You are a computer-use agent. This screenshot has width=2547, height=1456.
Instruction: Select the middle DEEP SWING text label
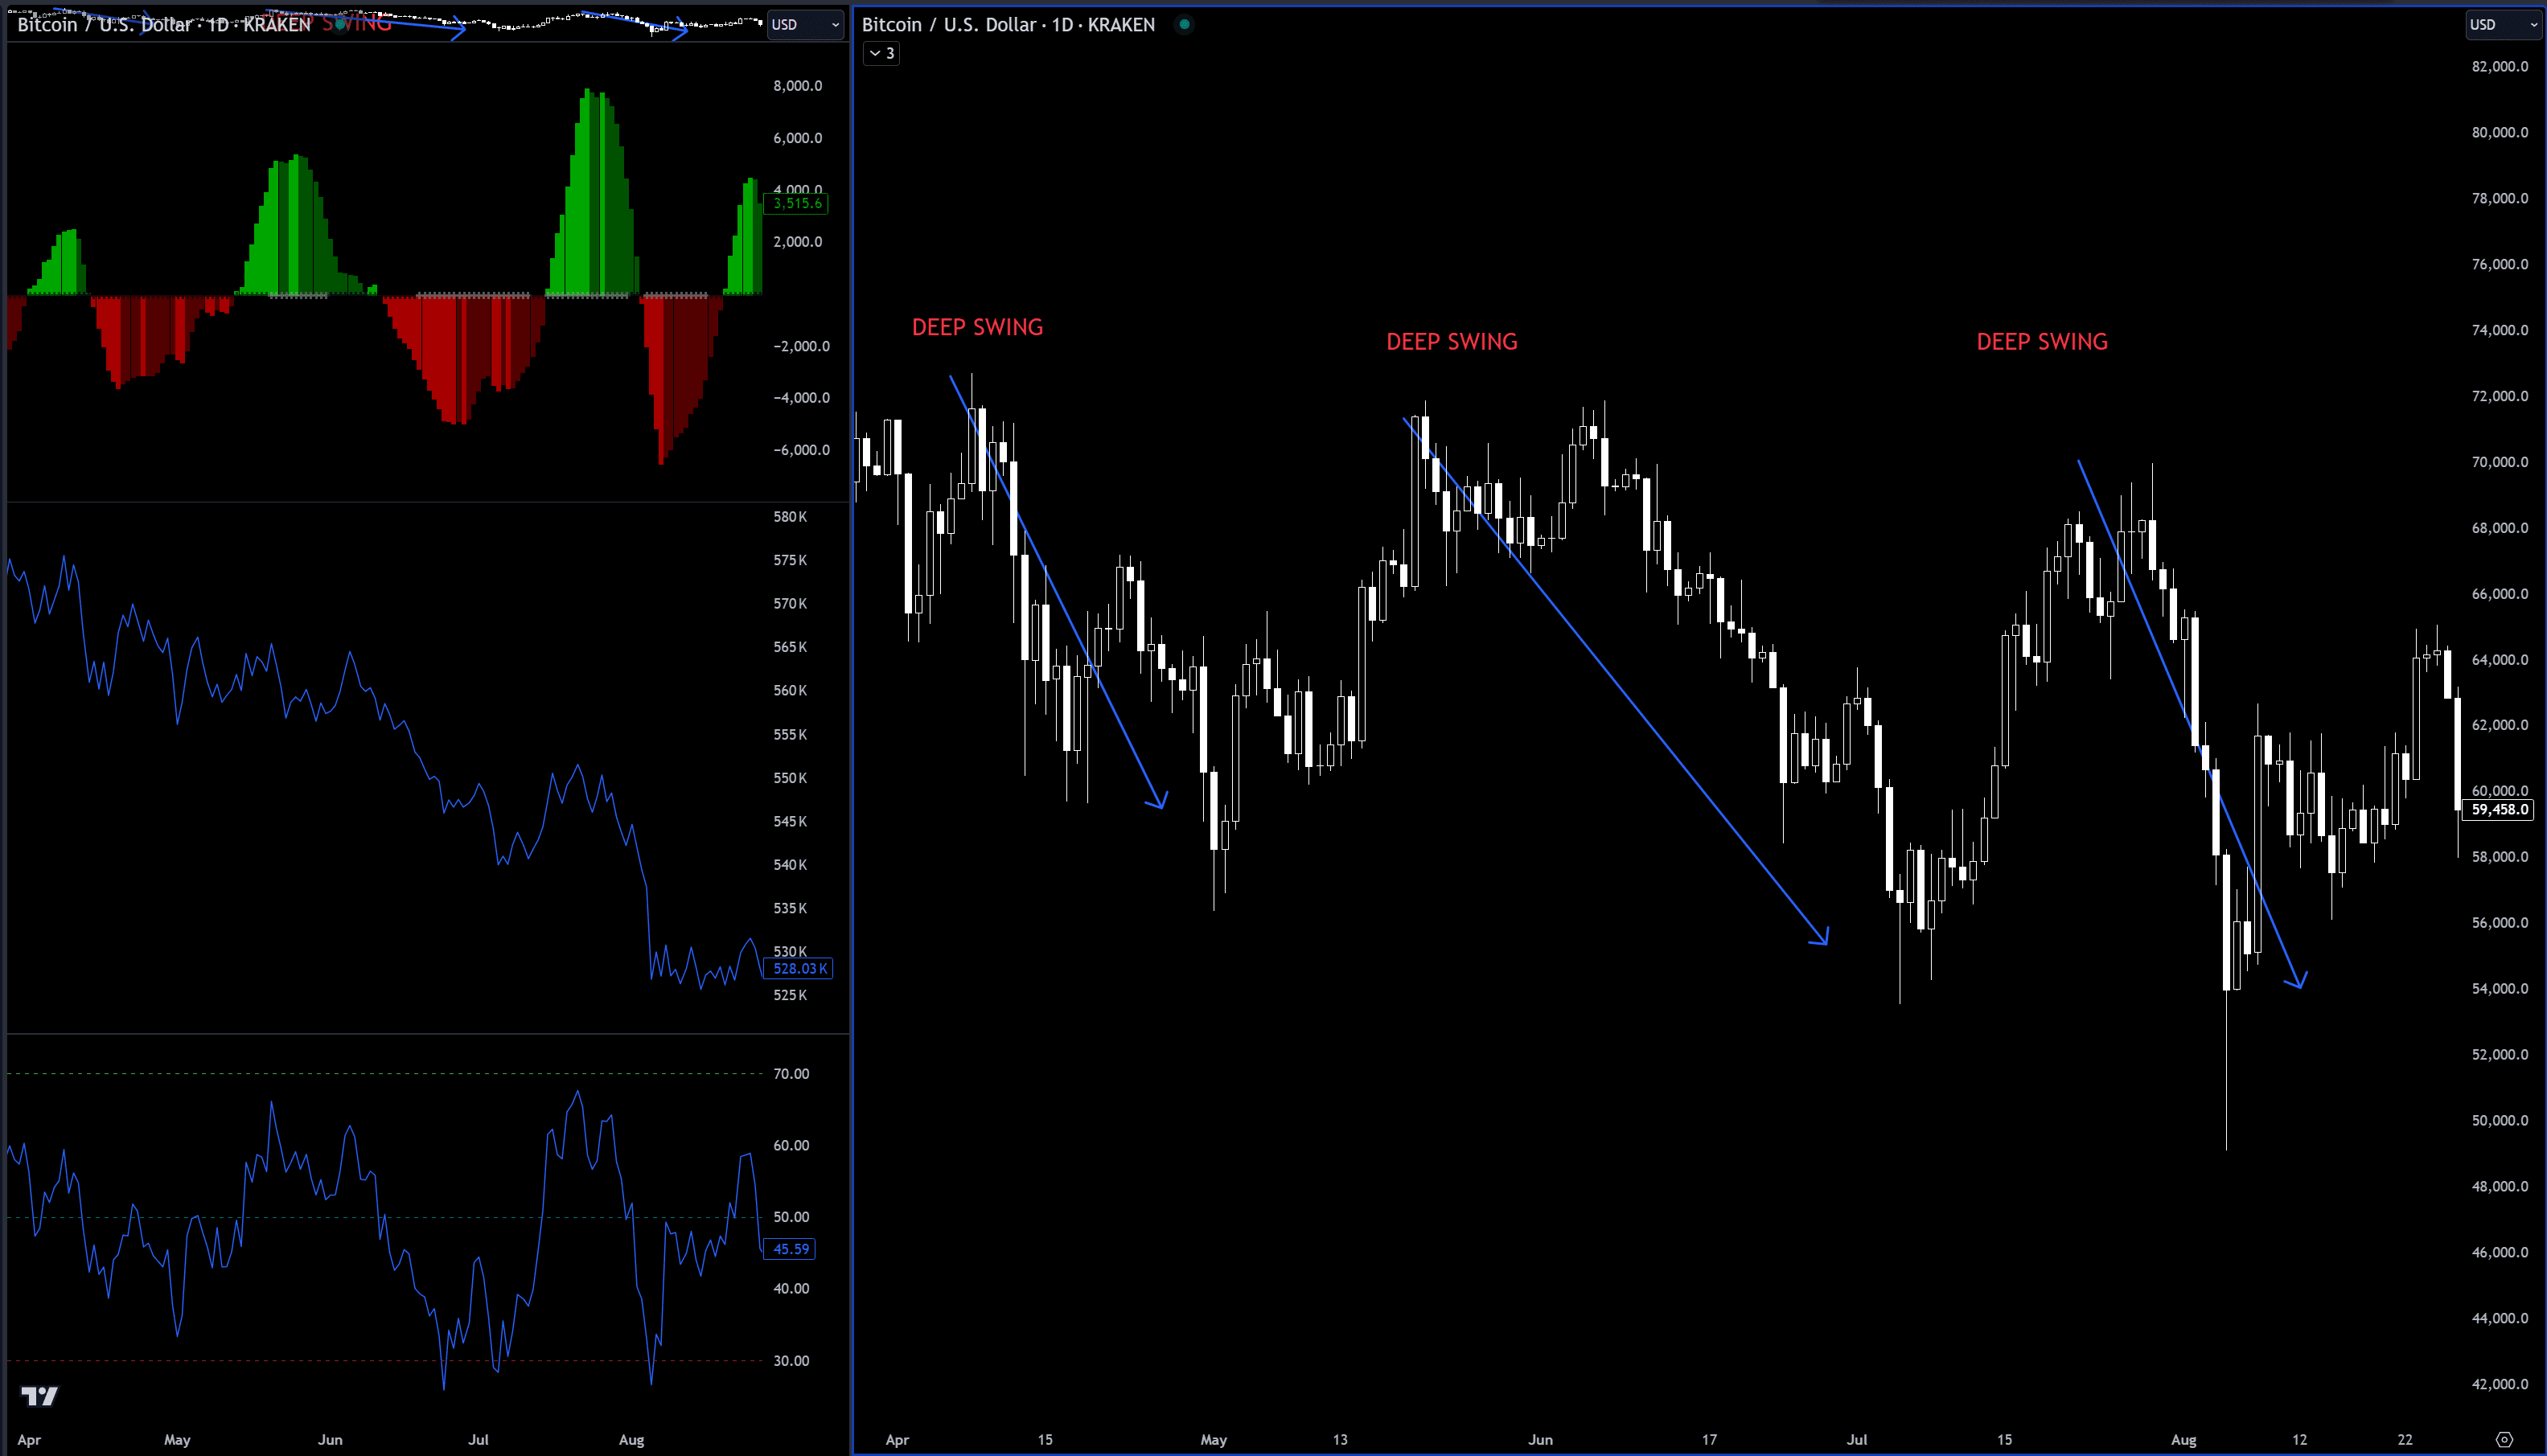(1451, 342)
